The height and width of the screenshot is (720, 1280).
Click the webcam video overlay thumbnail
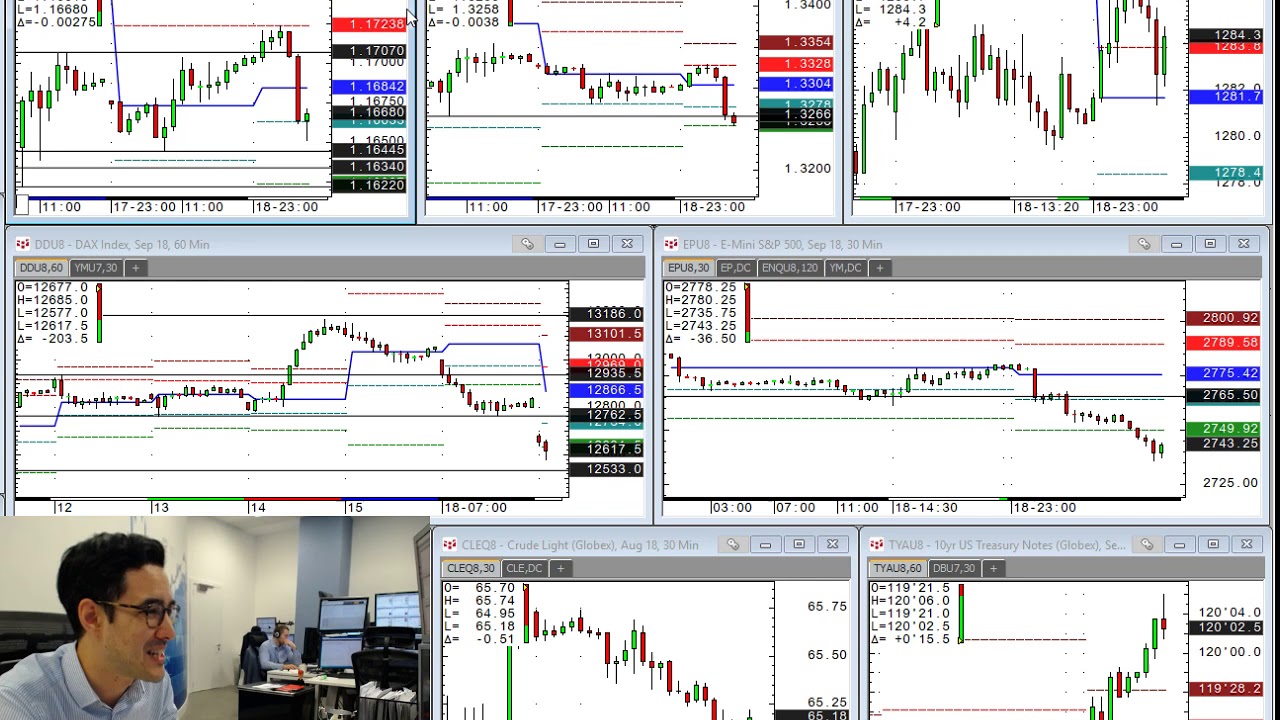coord(215,618)
